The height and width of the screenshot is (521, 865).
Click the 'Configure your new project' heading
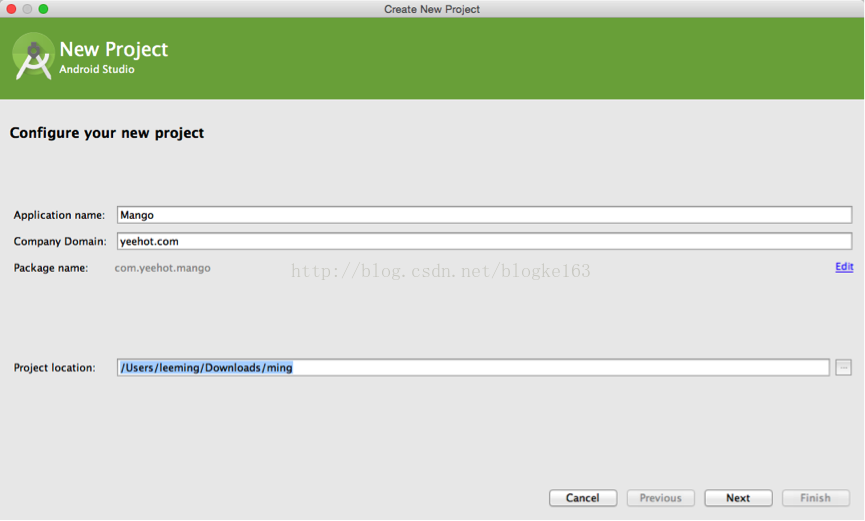tap(107, 133)
